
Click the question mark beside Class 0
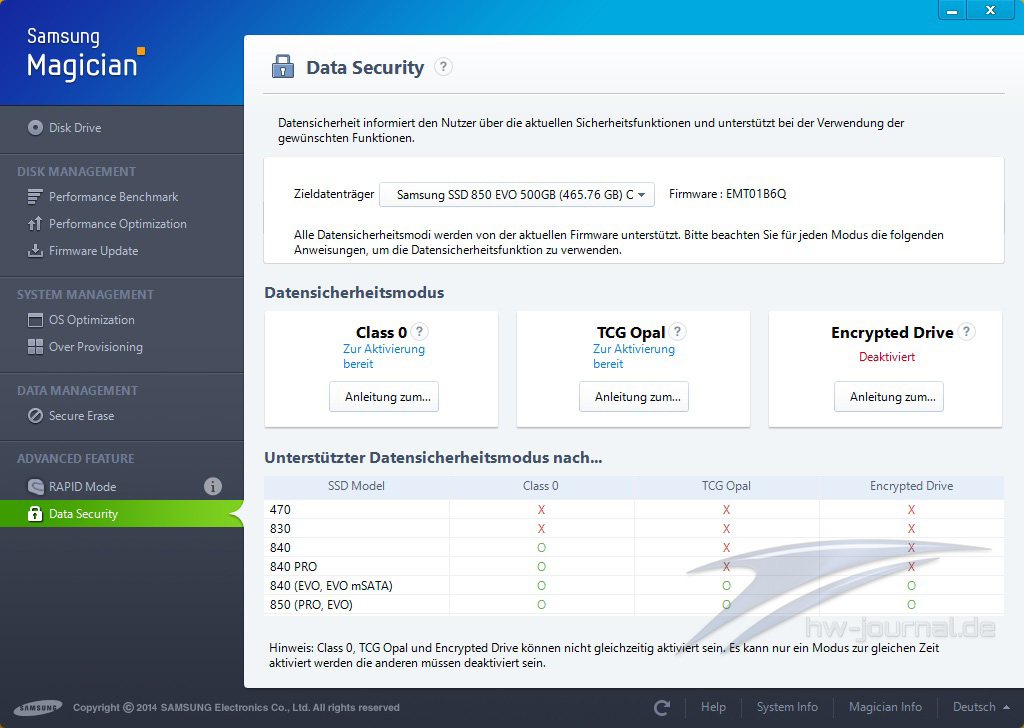tap(420, 332)
